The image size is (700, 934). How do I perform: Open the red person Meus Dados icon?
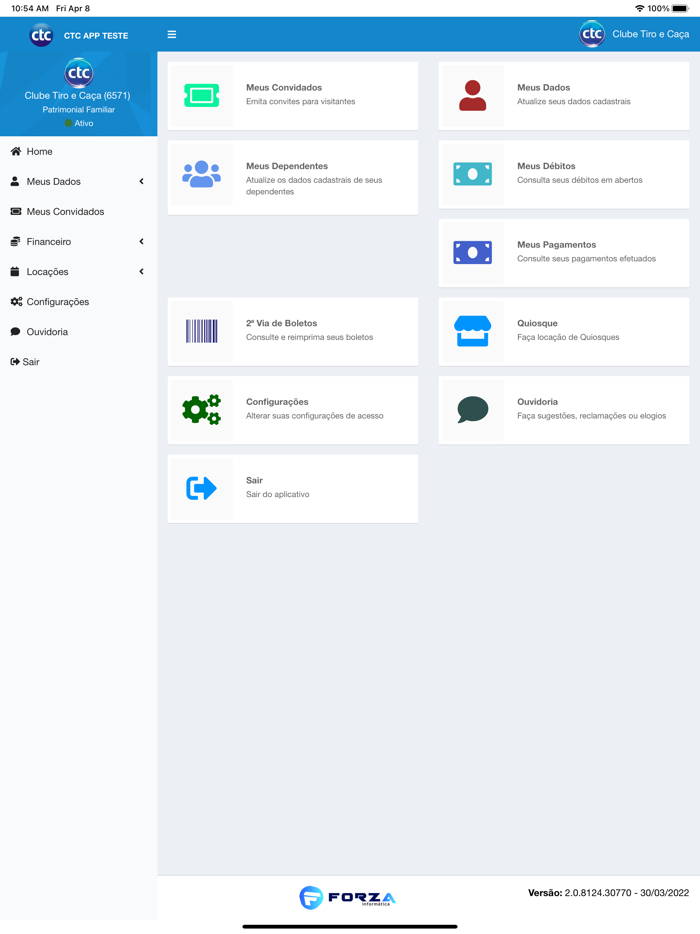tap(472, 95)
